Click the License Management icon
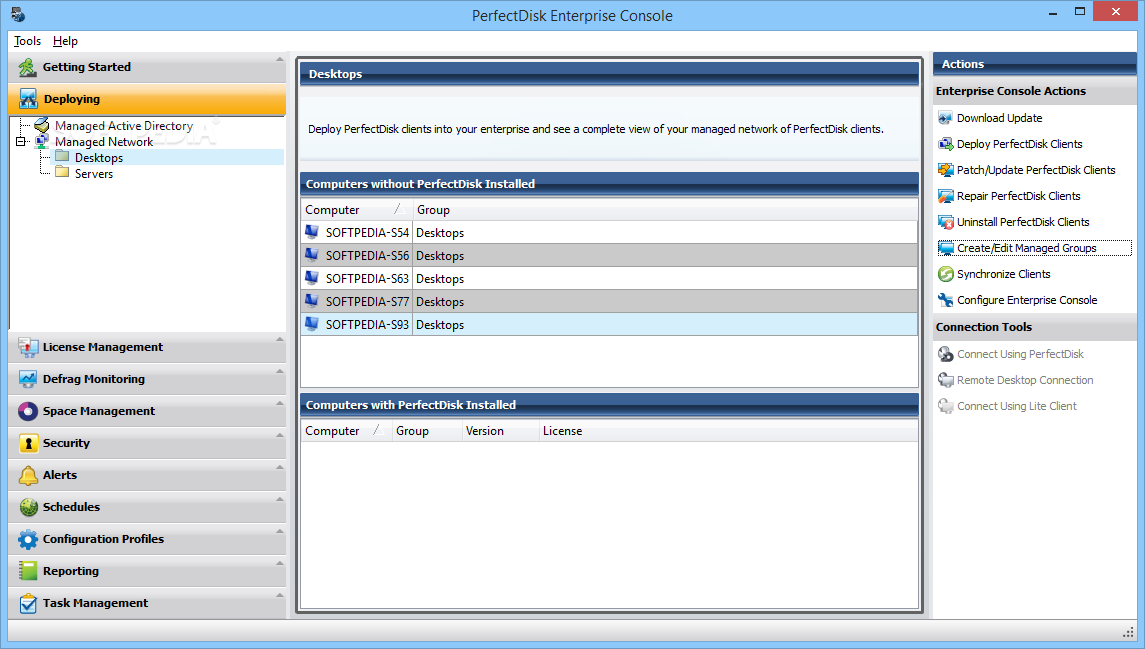This screenshot has width=1145, height=649. 28,347
